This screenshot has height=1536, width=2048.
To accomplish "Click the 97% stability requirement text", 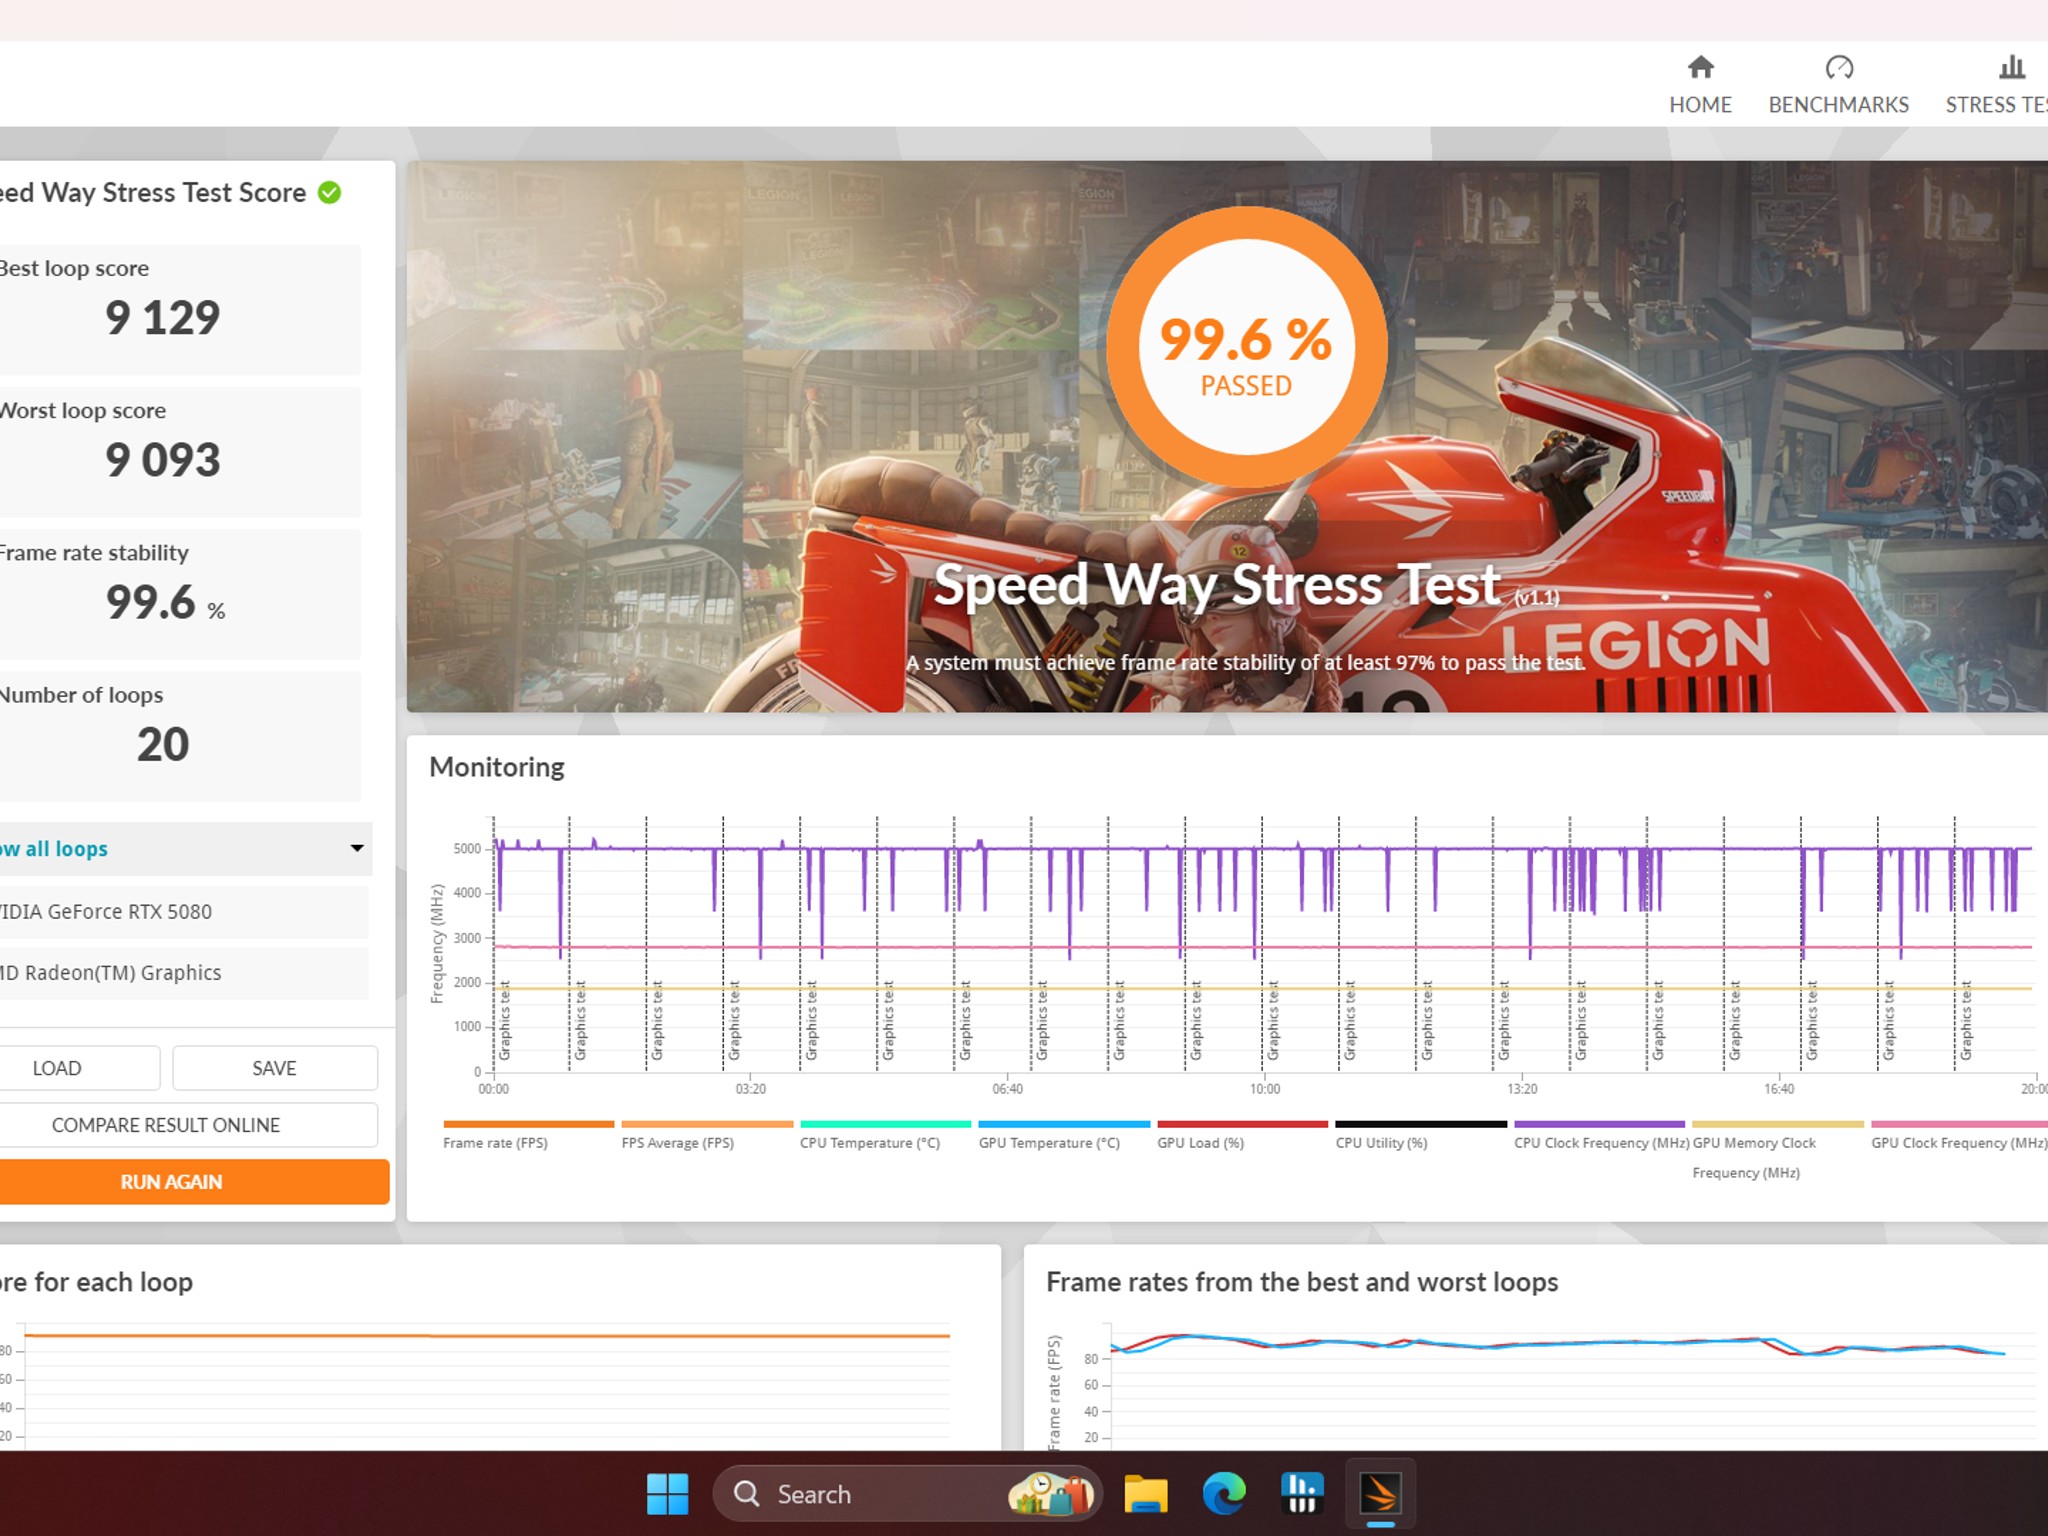I will (x=1245, y=663).
